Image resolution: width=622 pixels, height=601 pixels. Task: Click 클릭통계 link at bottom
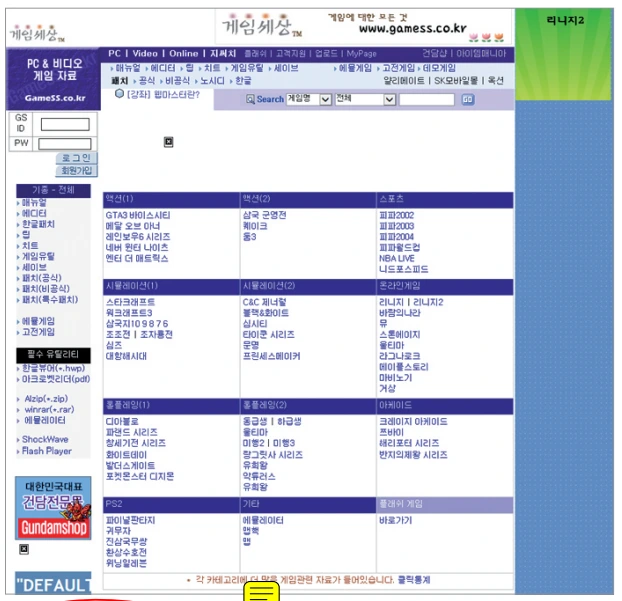(x=414, y=580)
